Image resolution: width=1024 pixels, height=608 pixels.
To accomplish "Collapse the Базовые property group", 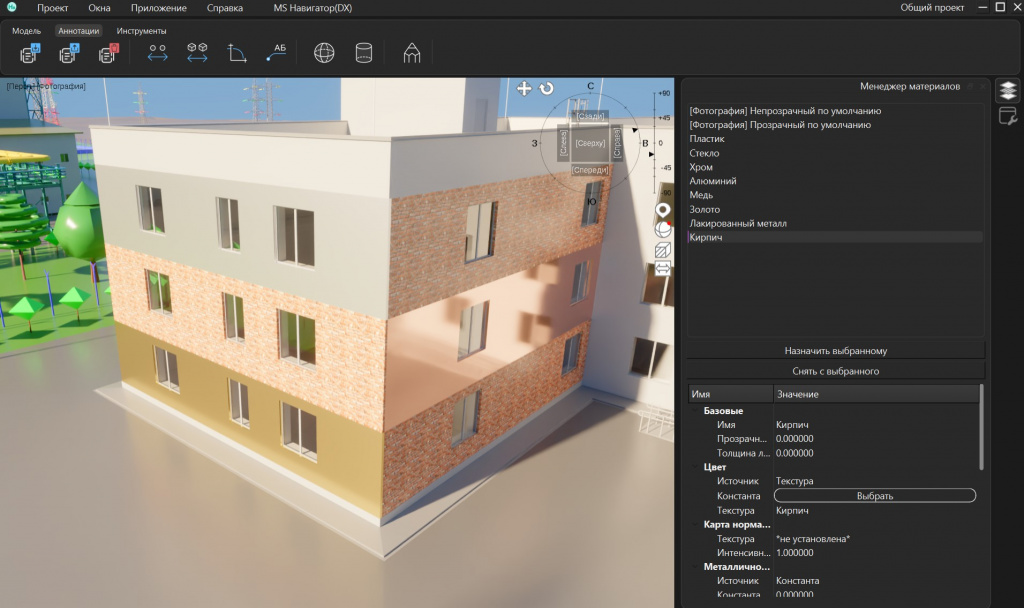I will click(696, 411).
